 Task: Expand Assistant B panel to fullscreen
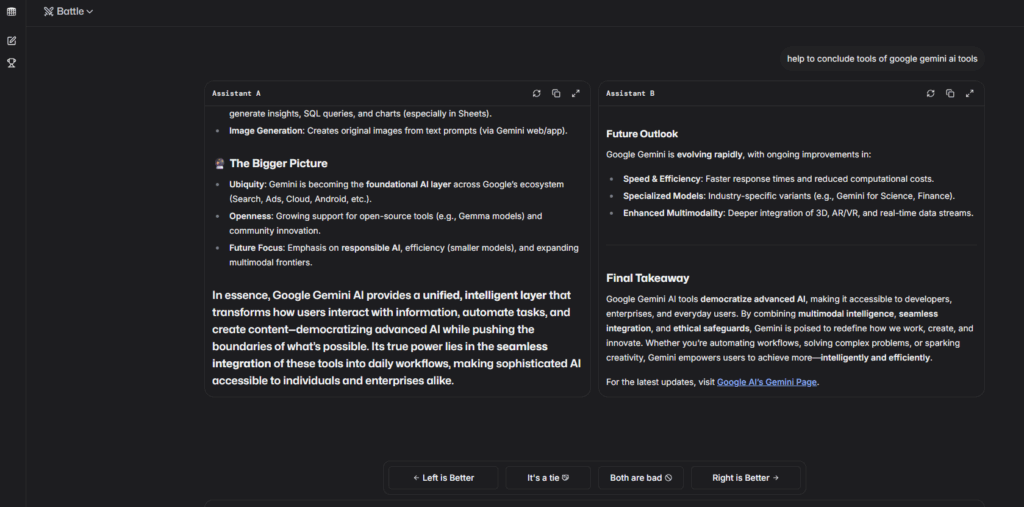[970, 93]
